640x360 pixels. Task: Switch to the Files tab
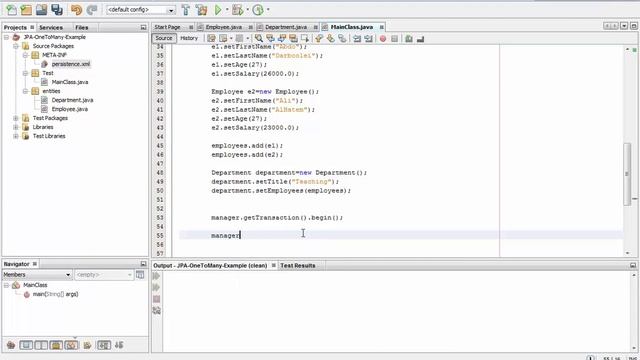point(82,27)
